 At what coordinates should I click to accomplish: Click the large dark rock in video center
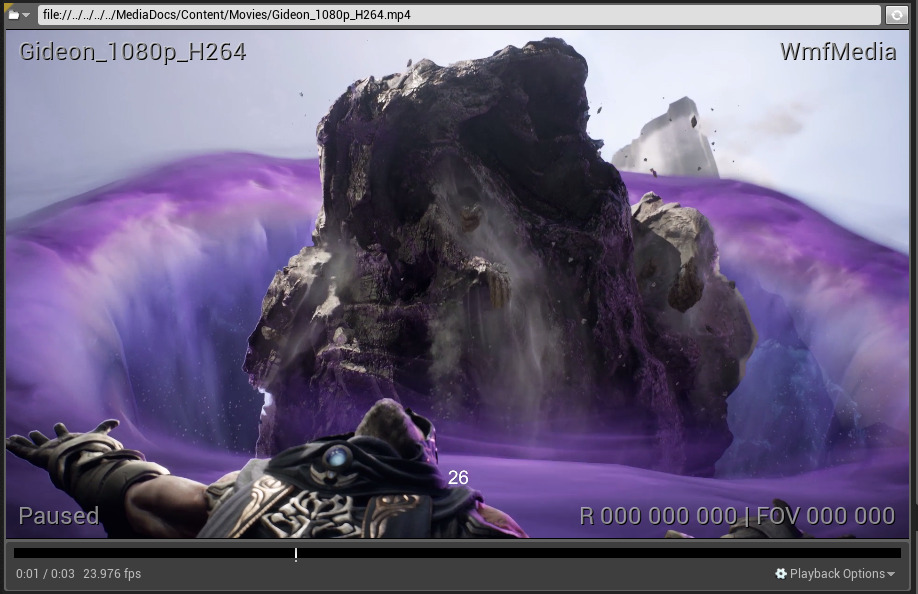coord(470,250)
